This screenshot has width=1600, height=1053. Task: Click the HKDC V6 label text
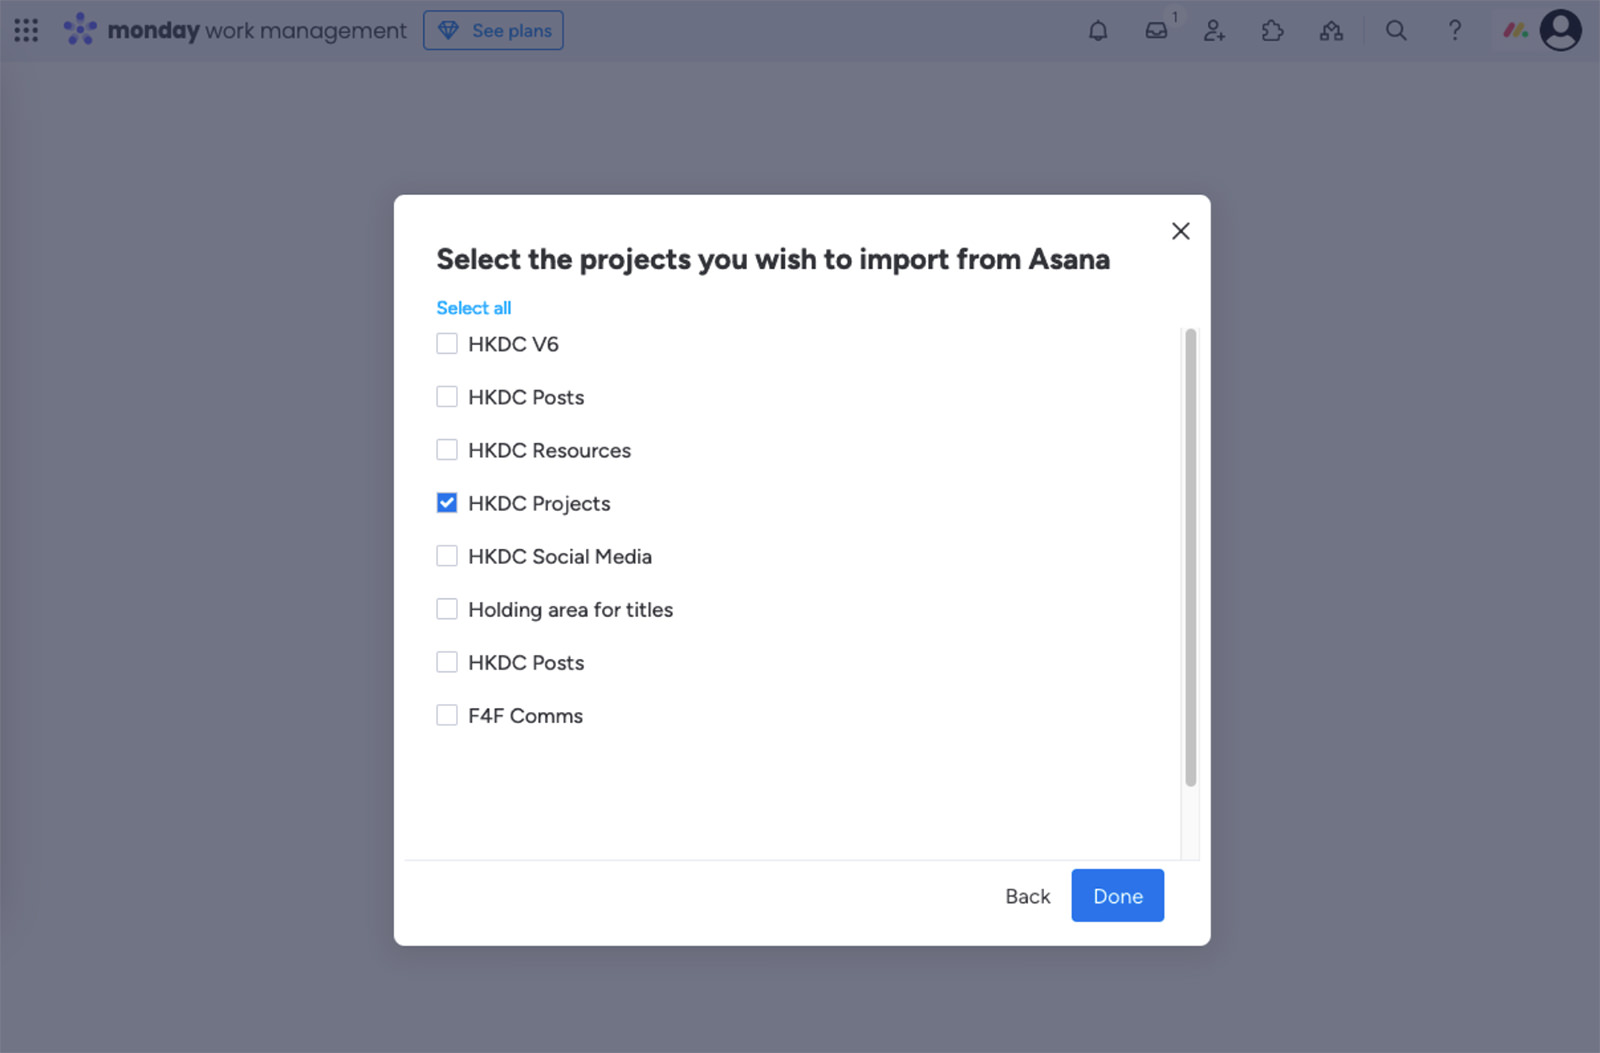513,345
